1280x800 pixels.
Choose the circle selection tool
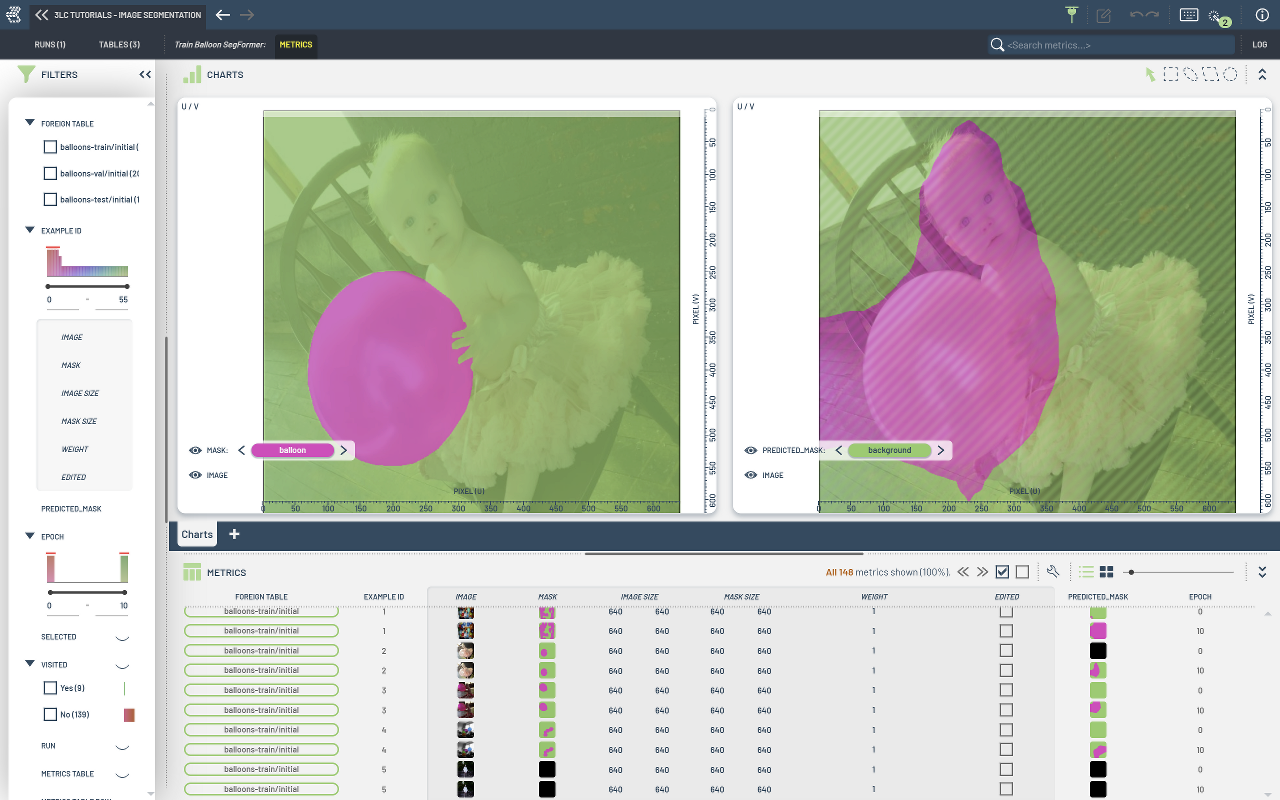point(1230,74)
